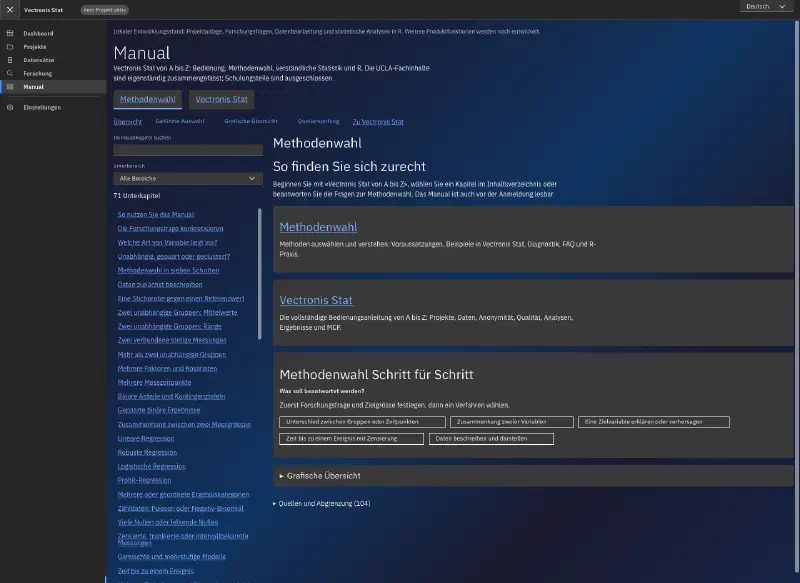Screen dimensions: 800x583
Task: Open Binäre Anteile und Kontingenztafeln
Action: pyautogui.click(x=171, y=396)
